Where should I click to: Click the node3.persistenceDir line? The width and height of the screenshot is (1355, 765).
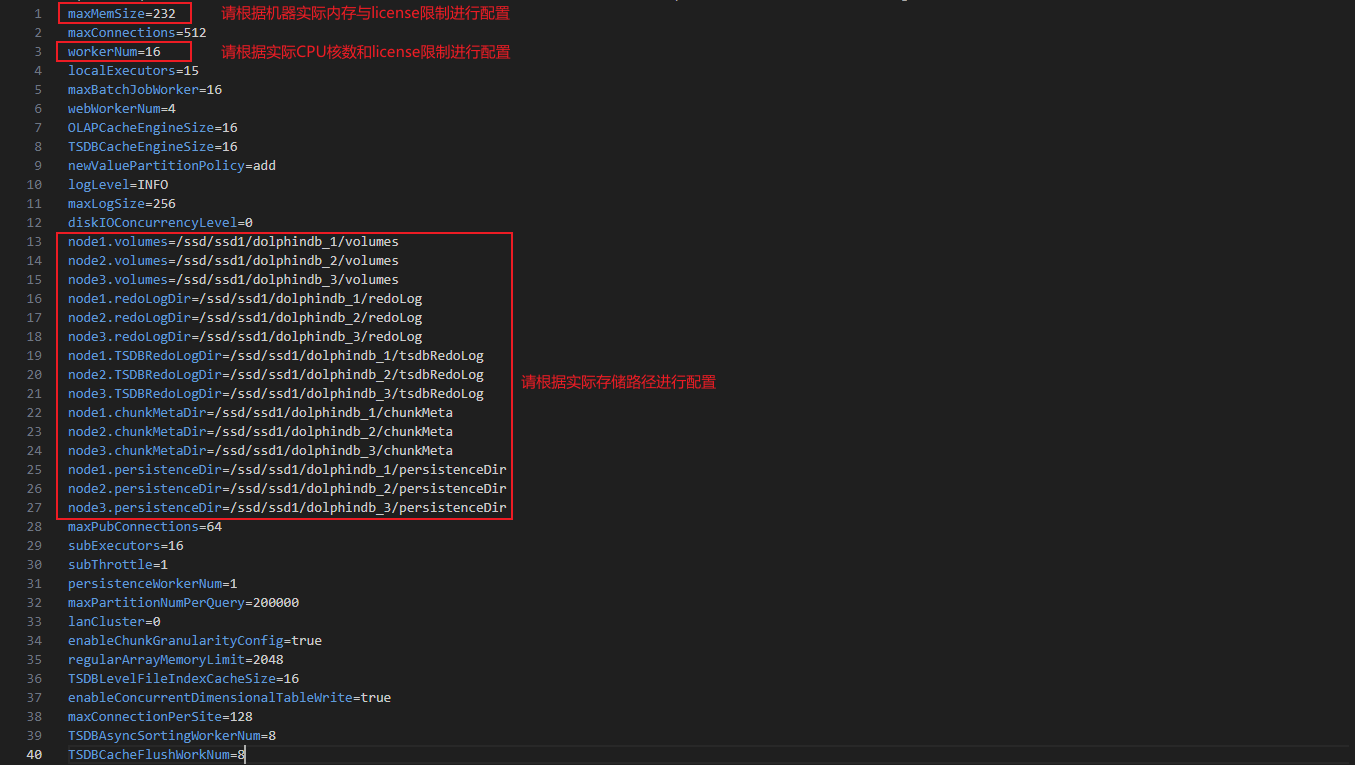tap(287, 508)
